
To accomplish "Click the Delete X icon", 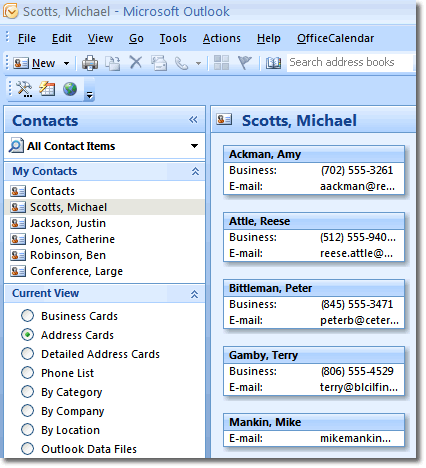I will (136, 62).
